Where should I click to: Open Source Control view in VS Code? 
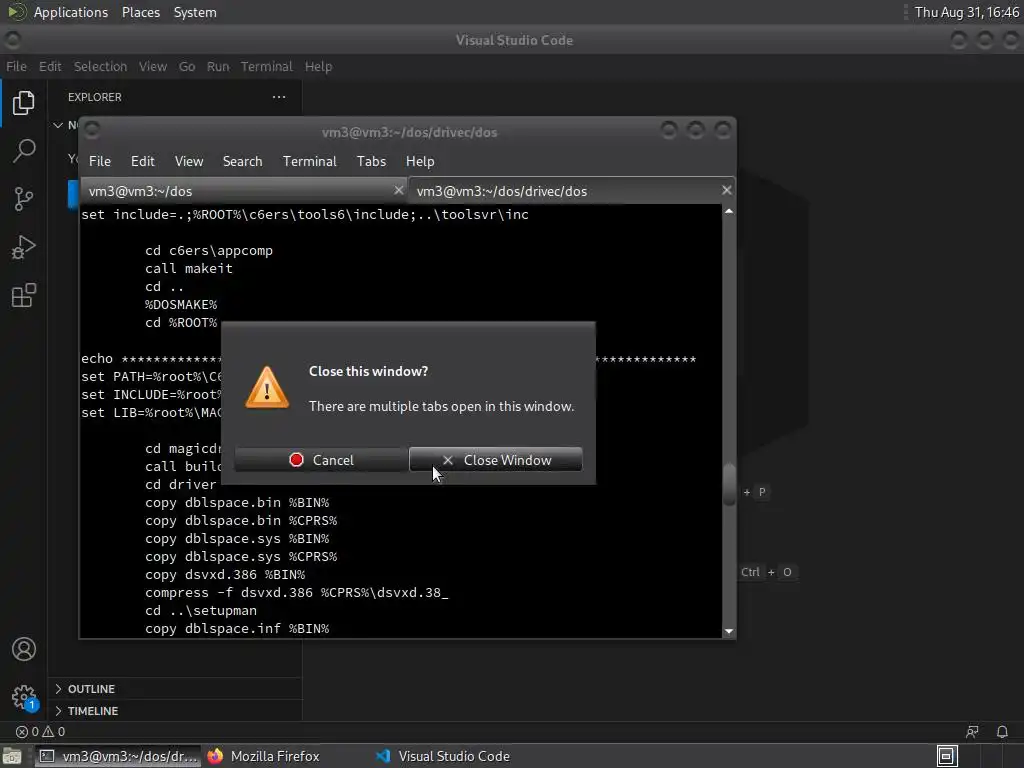tap(24, 199)
